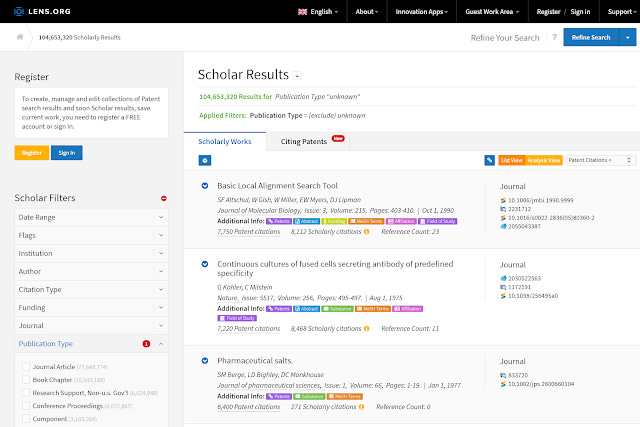Open PubMed ID 2231712 identifier
Viewport: 640px width, 427px height.
[519, 209]
